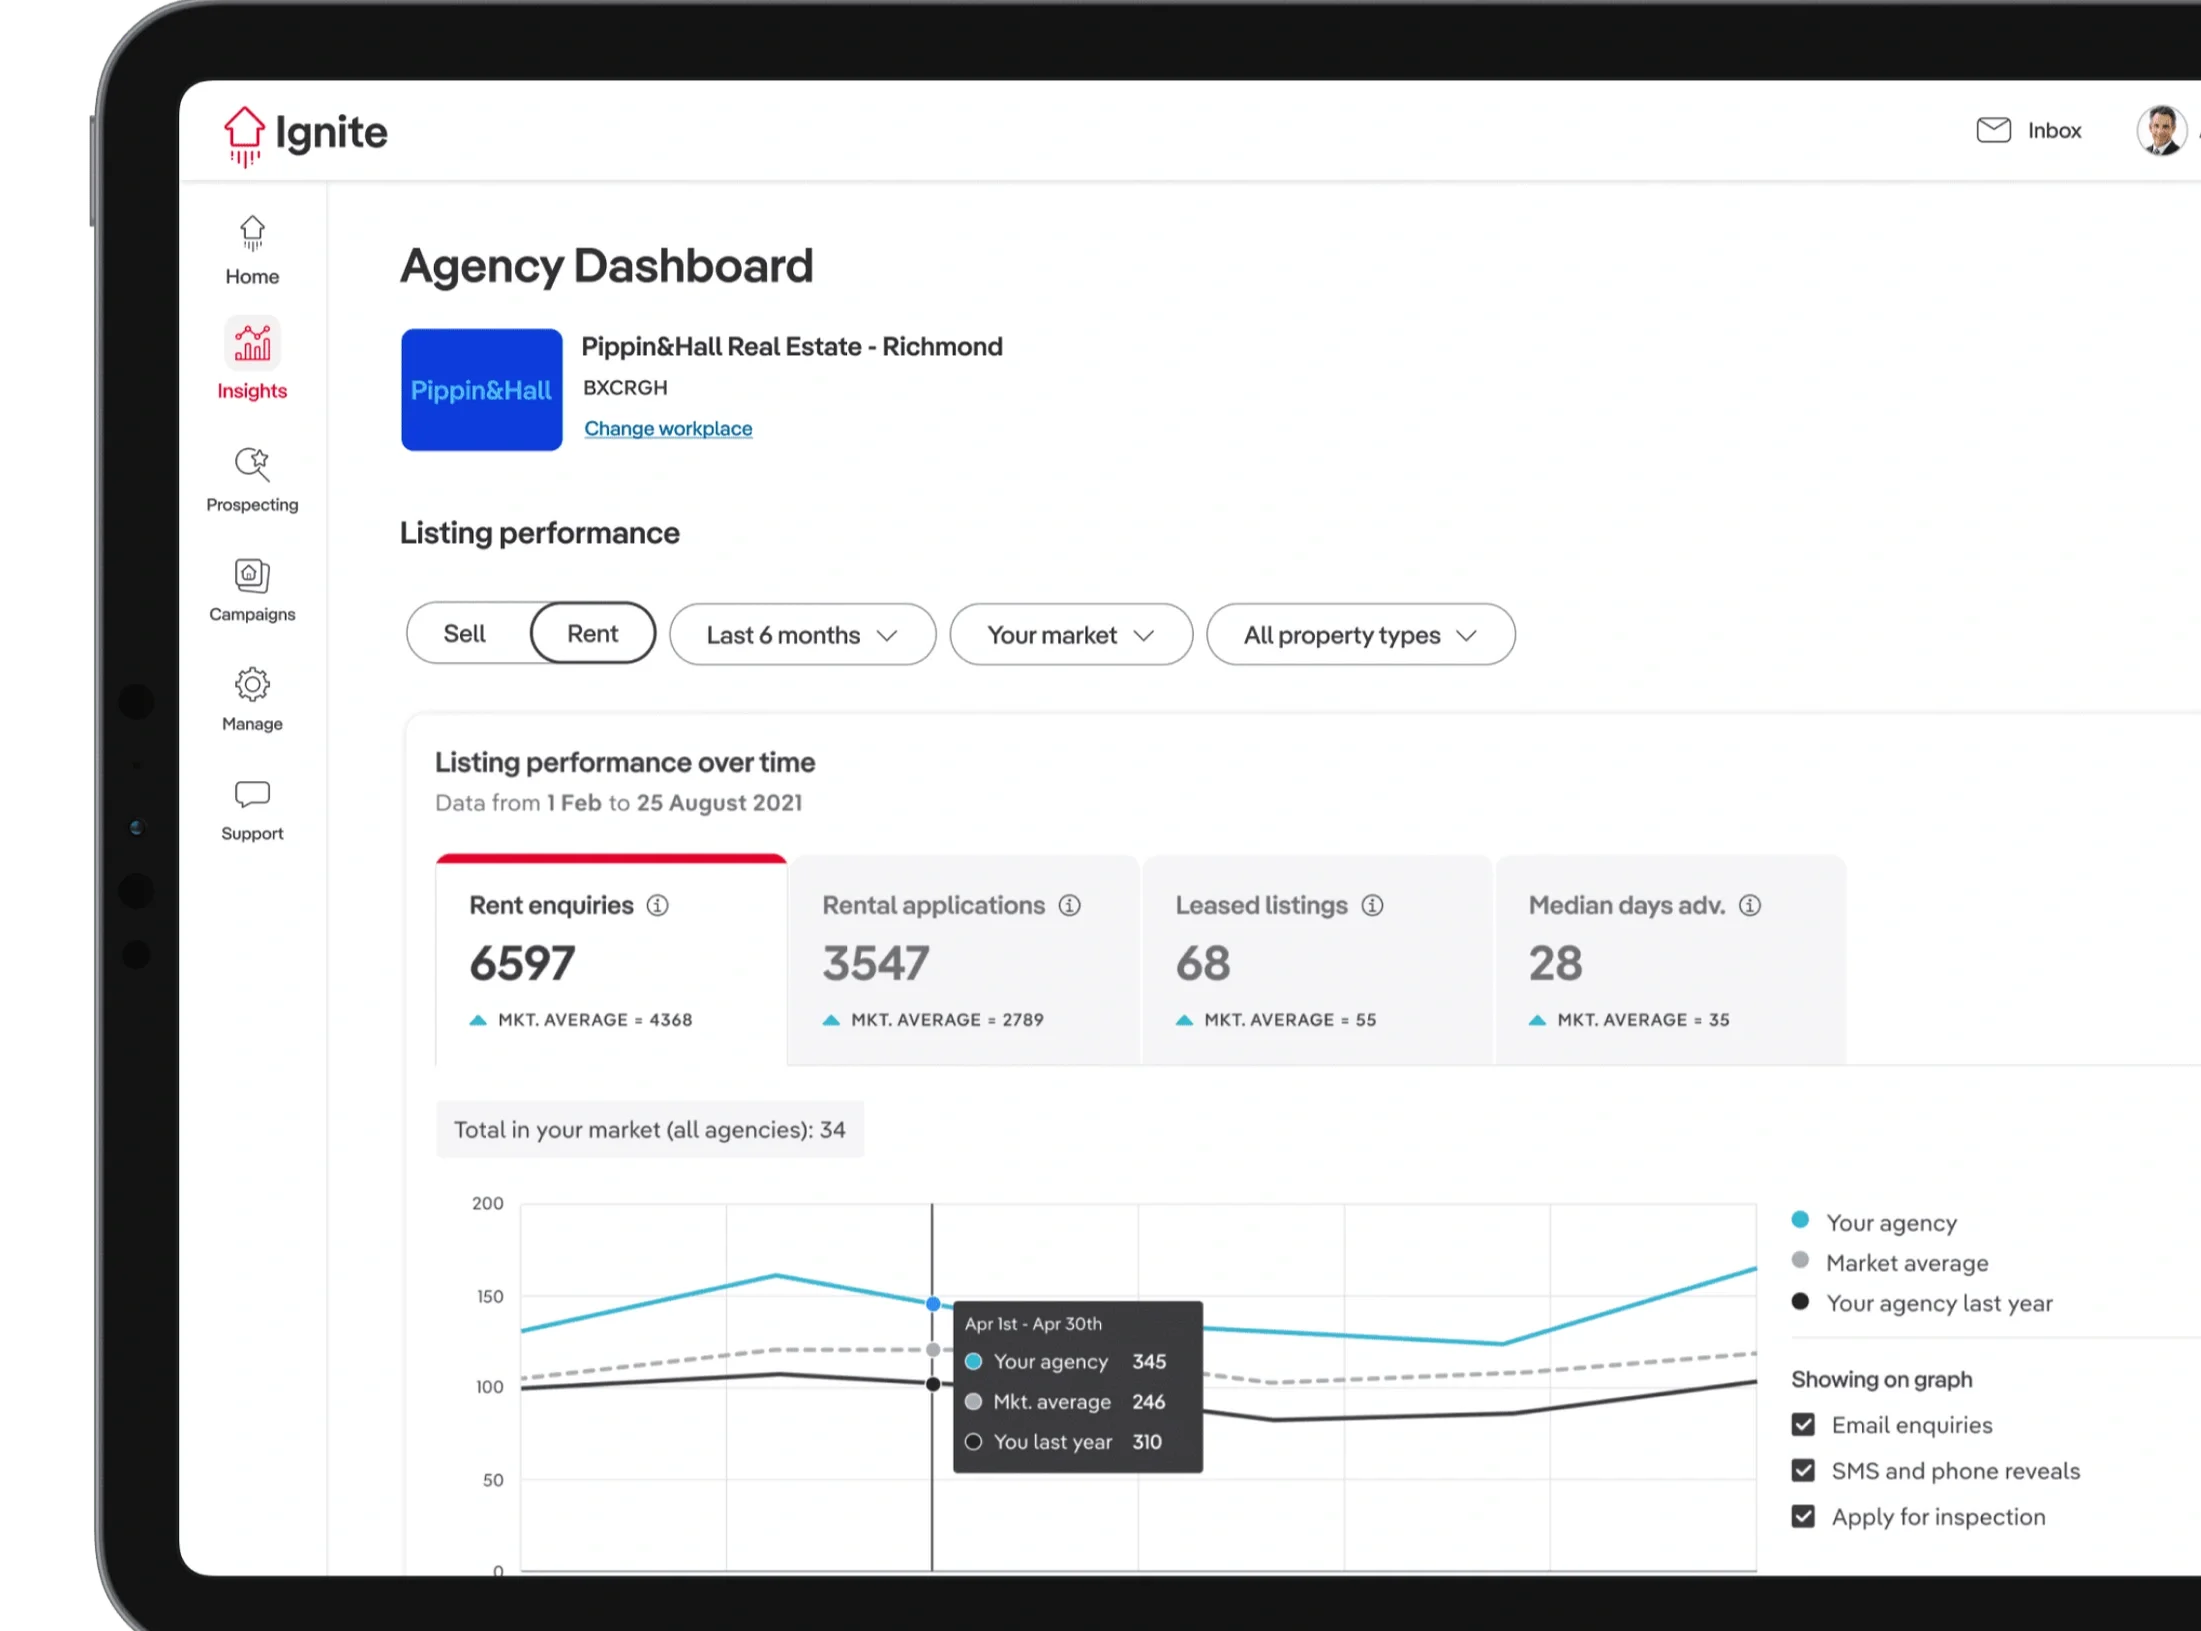Select the Leased listings tab
This screenshot has height=1631, width=2201.
(1316, 960)
